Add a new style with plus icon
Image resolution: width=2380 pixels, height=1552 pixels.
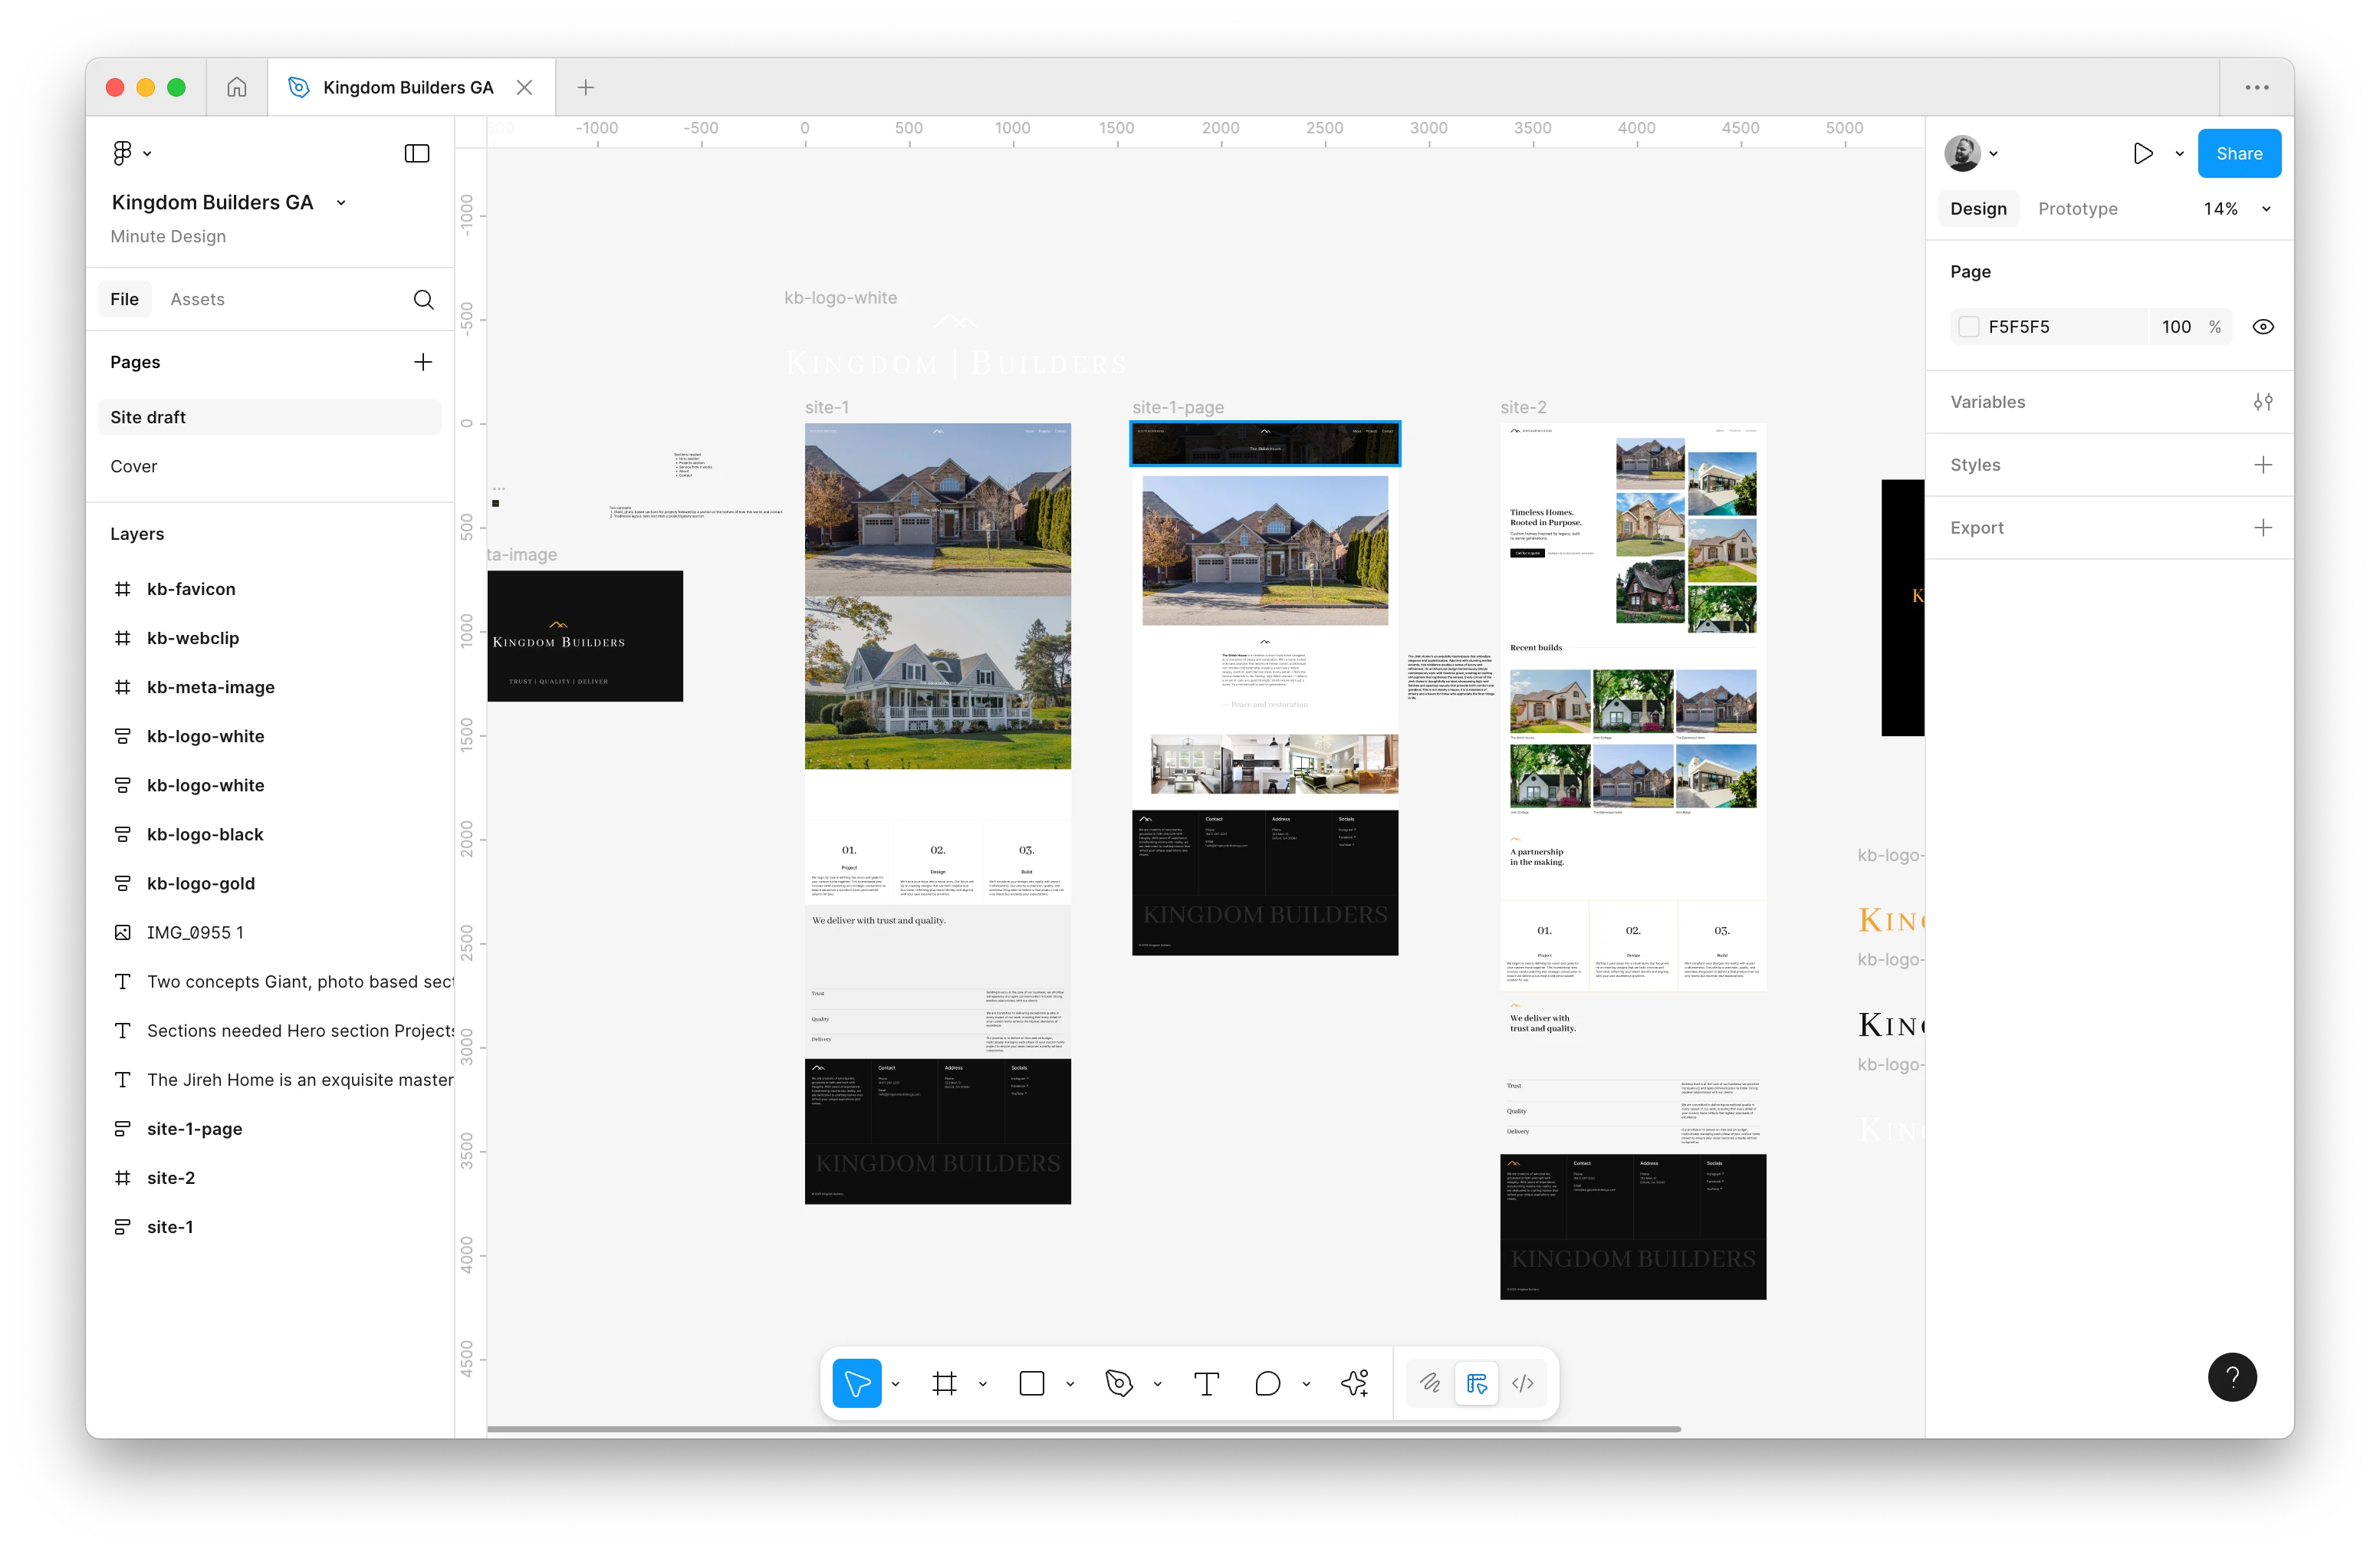(x=2263, y=465)
